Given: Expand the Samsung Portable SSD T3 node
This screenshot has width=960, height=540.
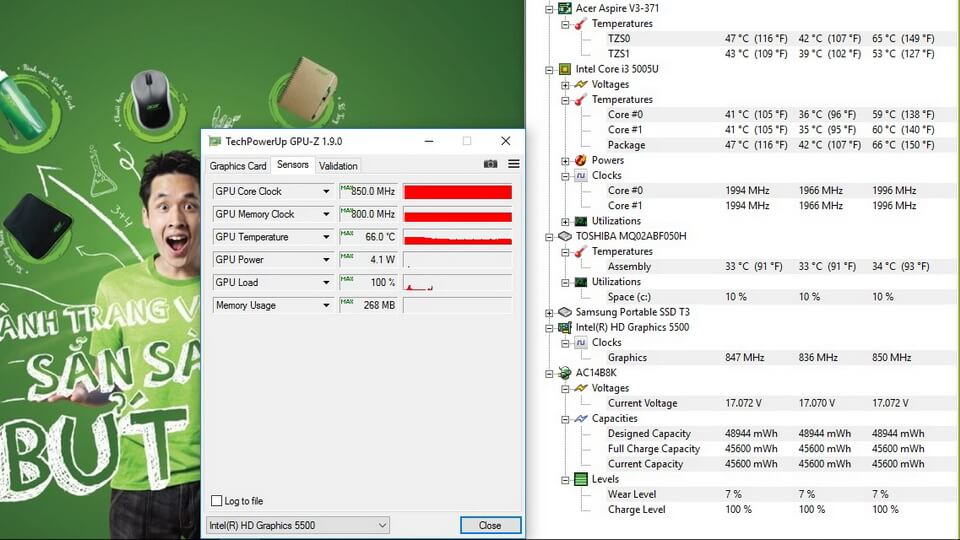Looking at the screenshot, I should pyautogui.click(x=549, y=313).
